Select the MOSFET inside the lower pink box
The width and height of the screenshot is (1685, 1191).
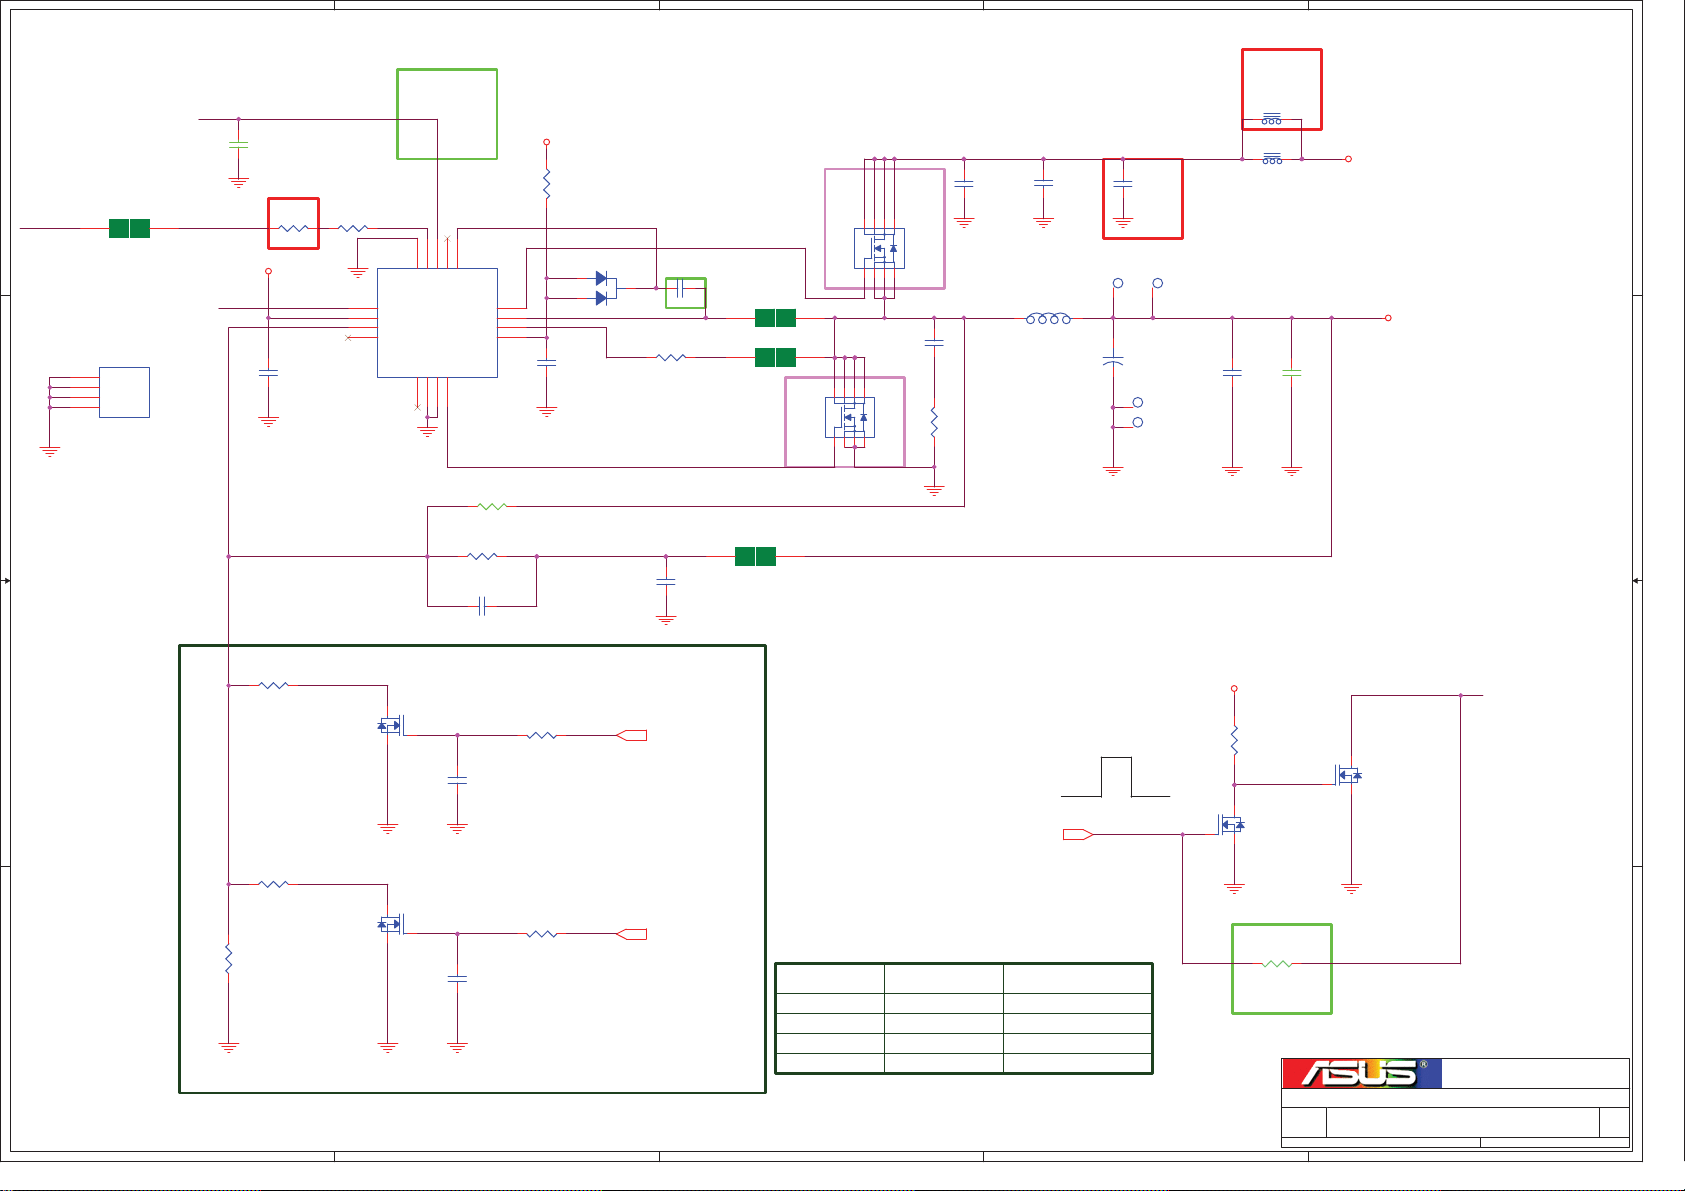point(850,417)
